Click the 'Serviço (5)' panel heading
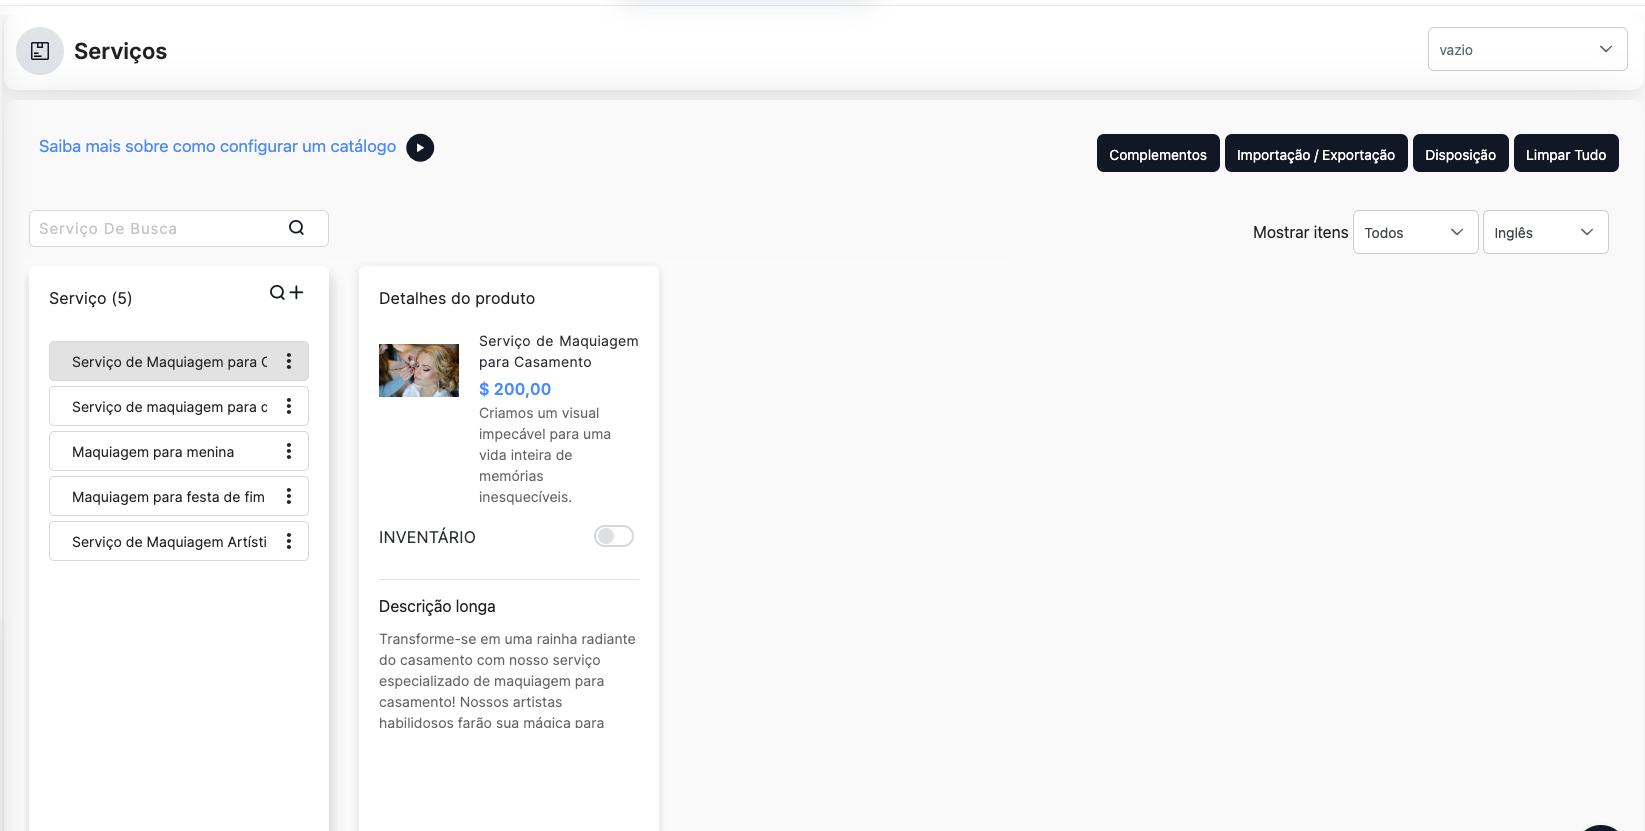1645x831 pixels. (x=90, y=298)
